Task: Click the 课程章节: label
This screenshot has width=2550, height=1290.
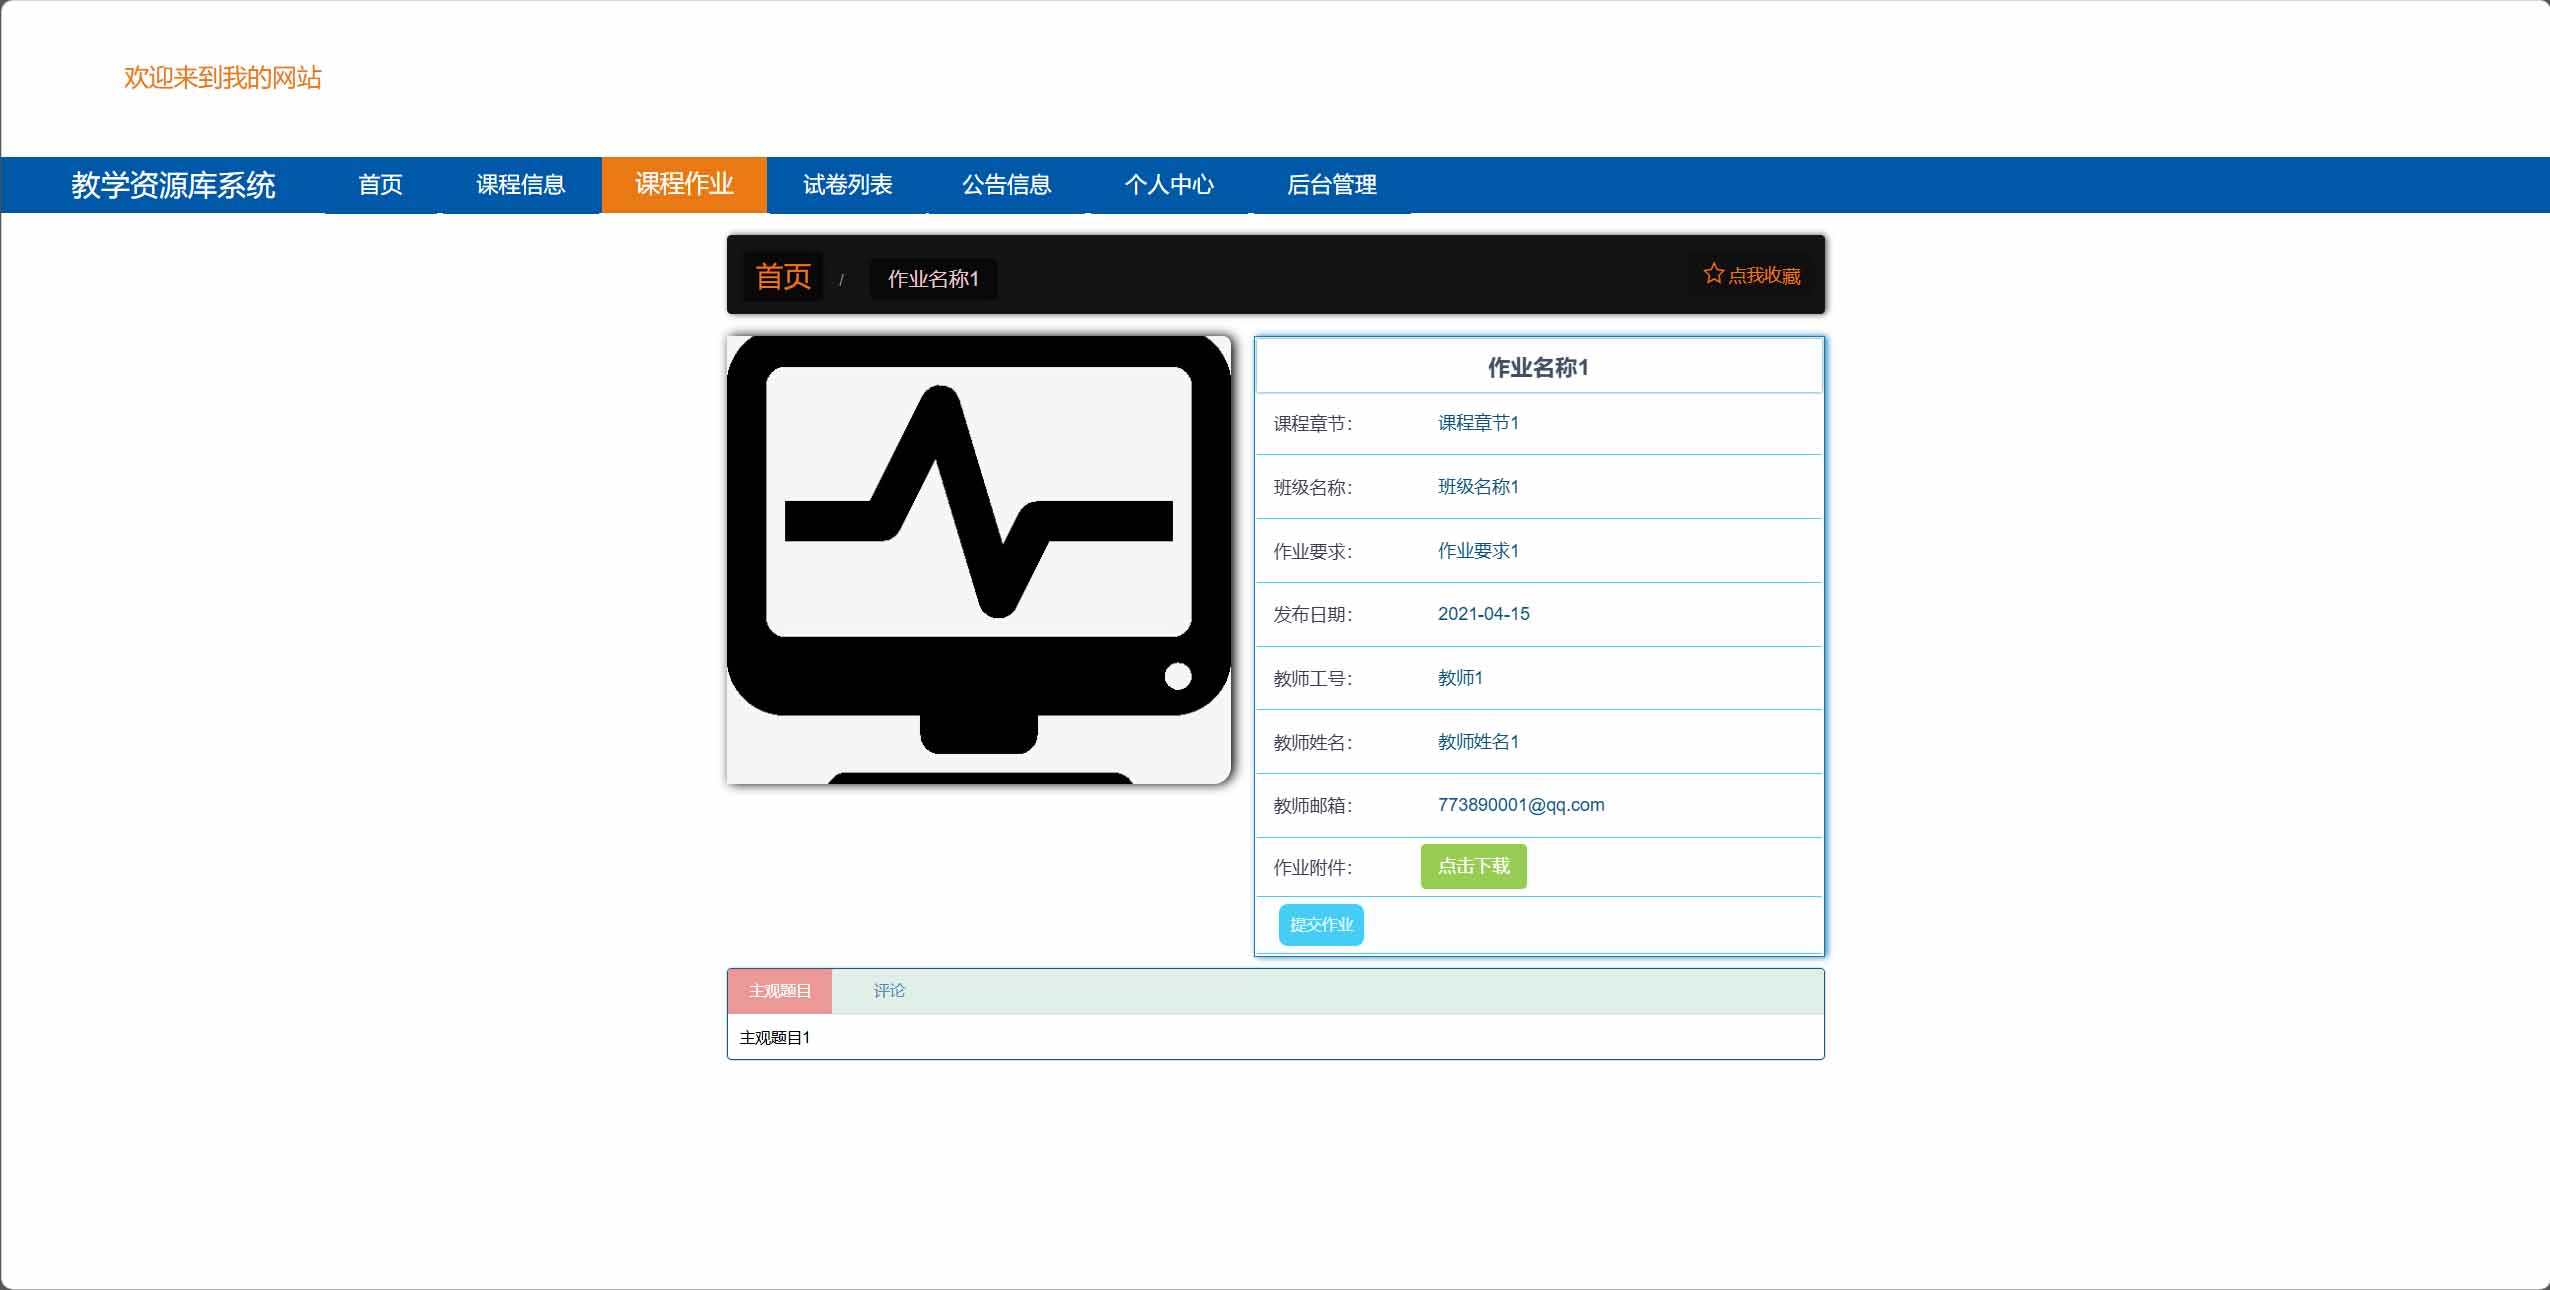Action: click(x=1312, y=424)
